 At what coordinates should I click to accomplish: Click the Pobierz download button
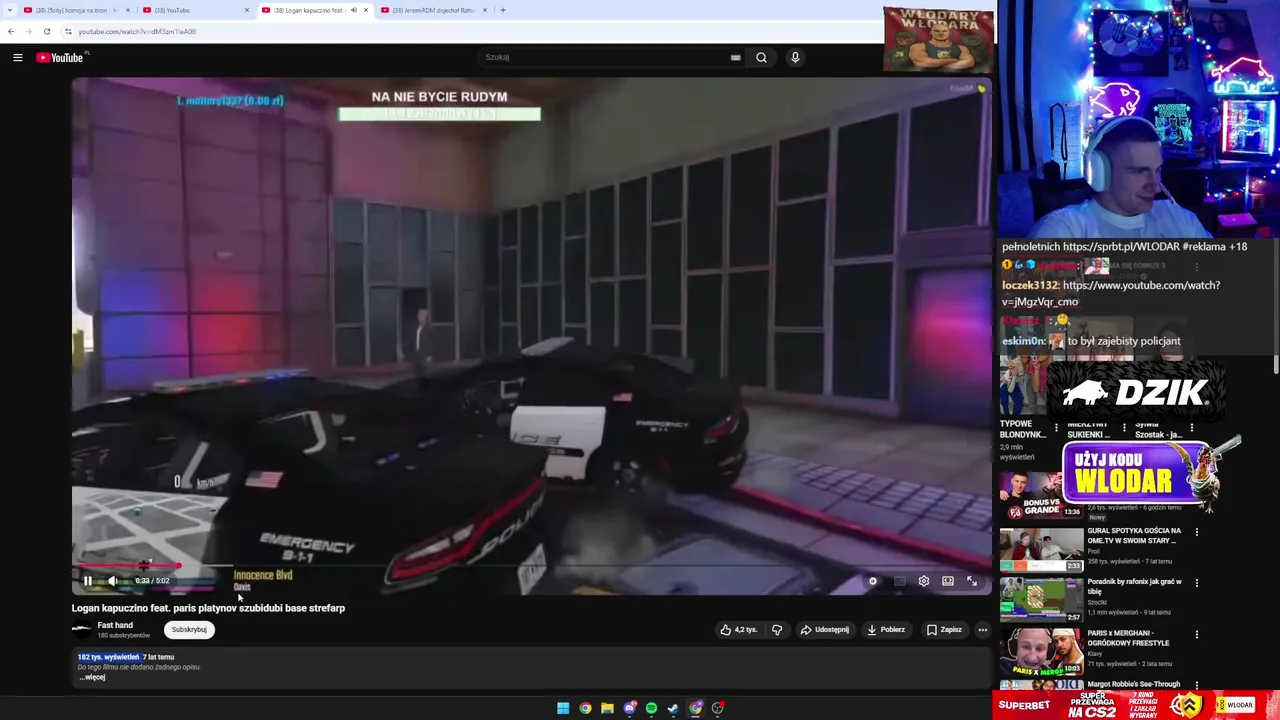pos(886,630)
